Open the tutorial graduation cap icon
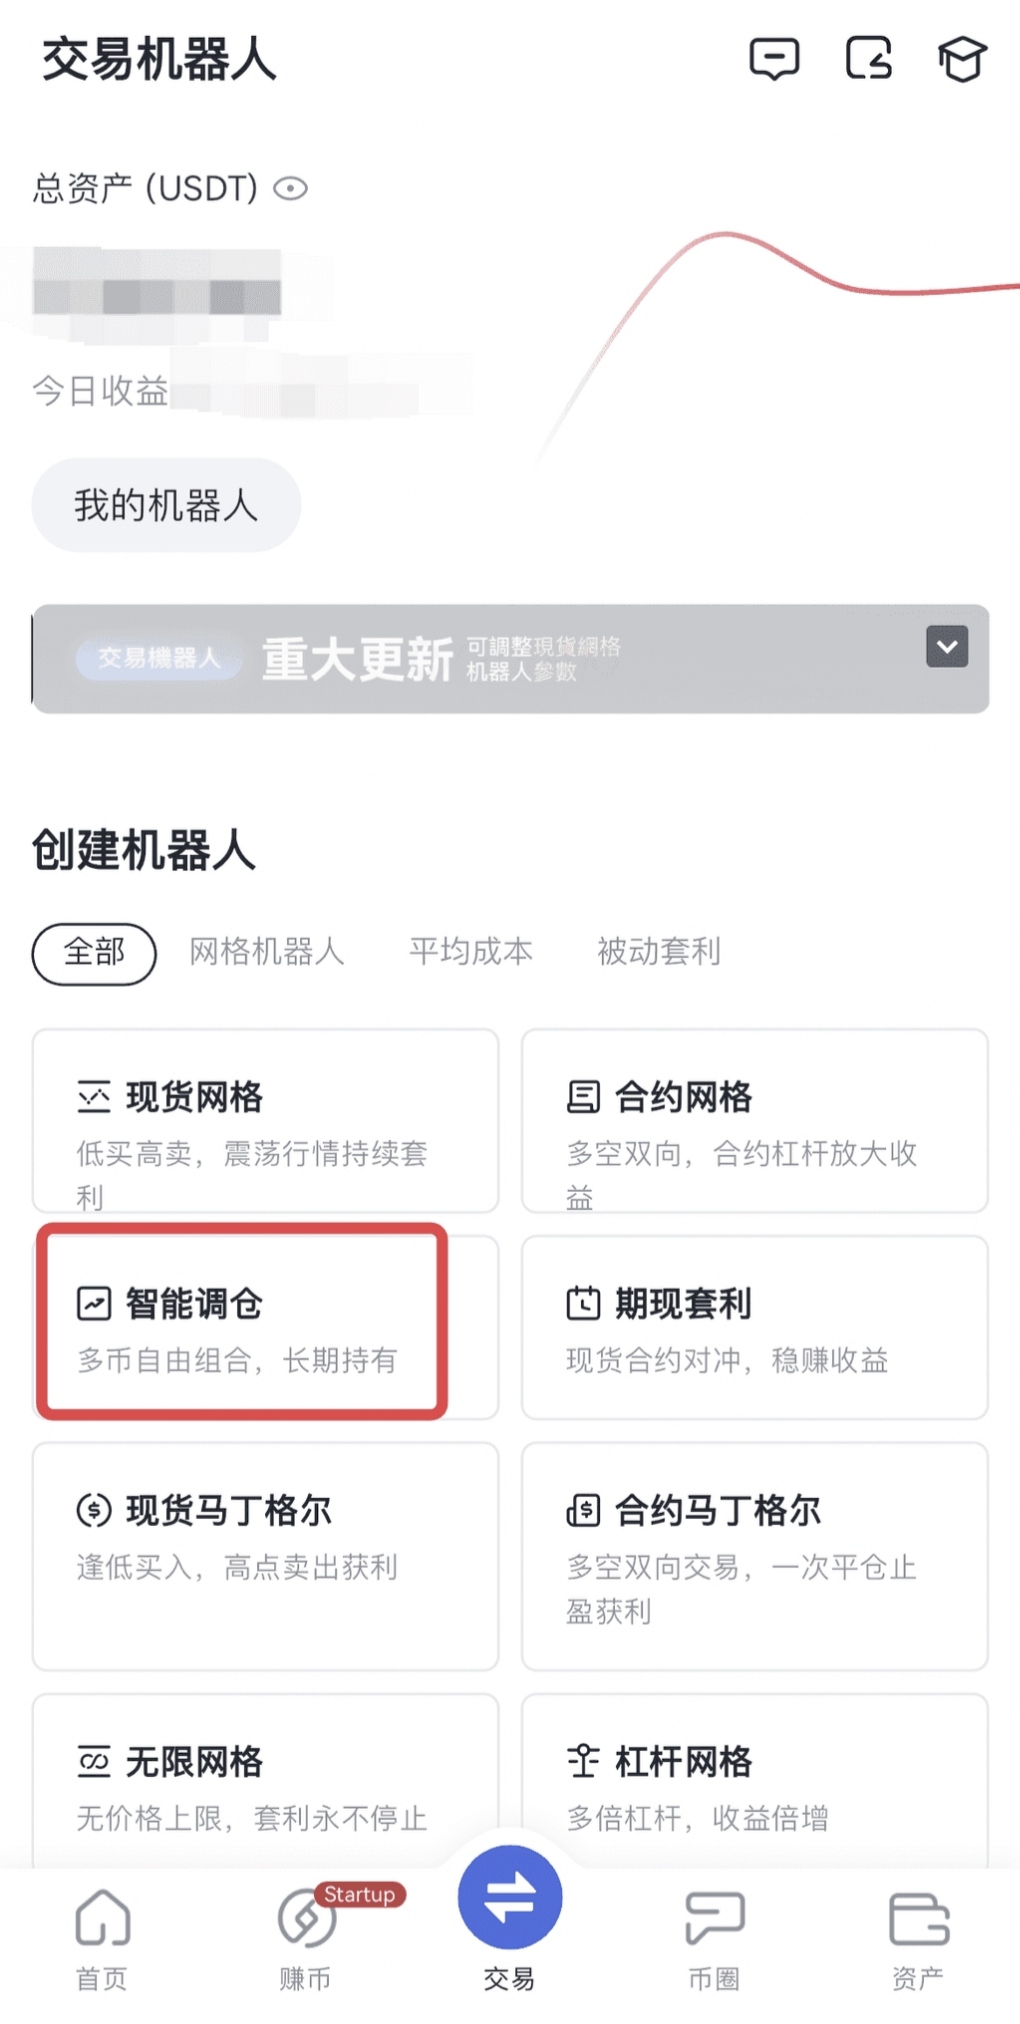 point(962,59)
